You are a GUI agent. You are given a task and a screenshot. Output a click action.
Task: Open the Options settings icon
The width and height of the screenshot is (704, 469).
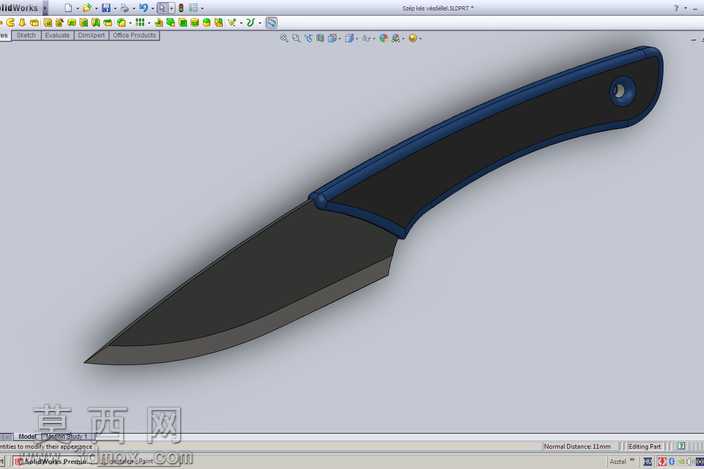point(194,8)
